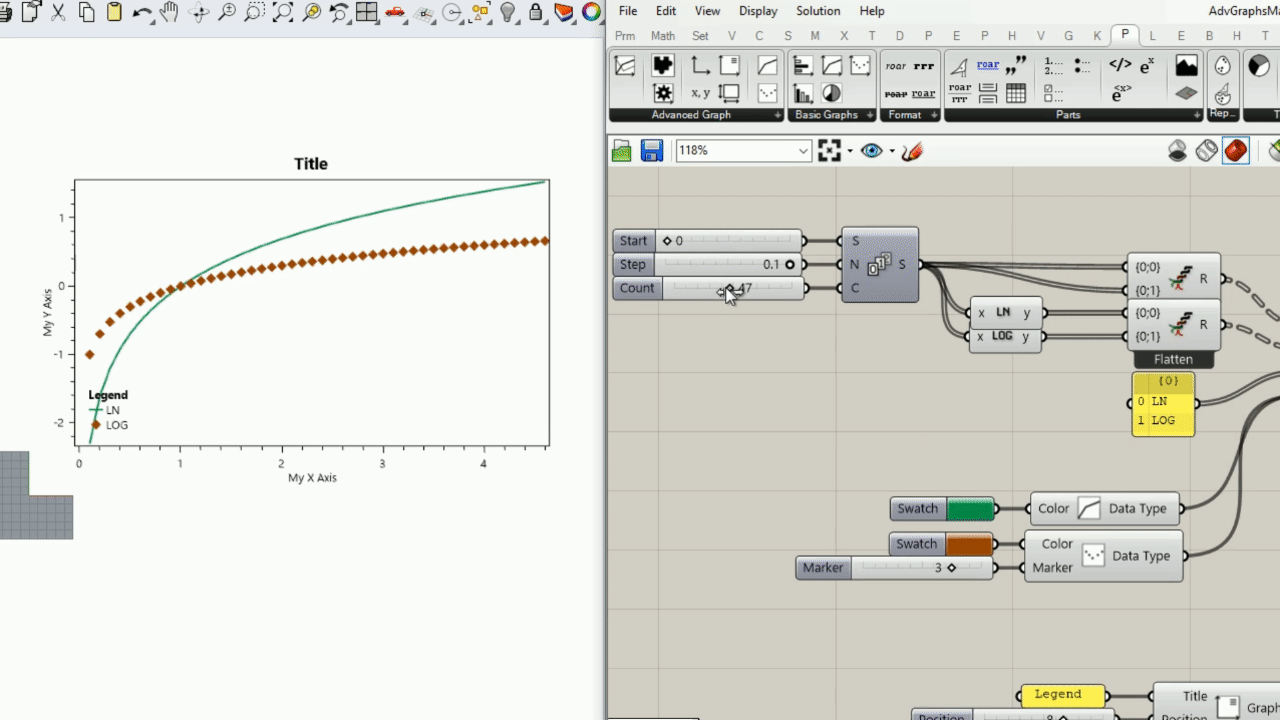The image size is (1280, 720).
Task: Click the pie chart icon in Basic Graphs
Action: click(x=831, y=94)
